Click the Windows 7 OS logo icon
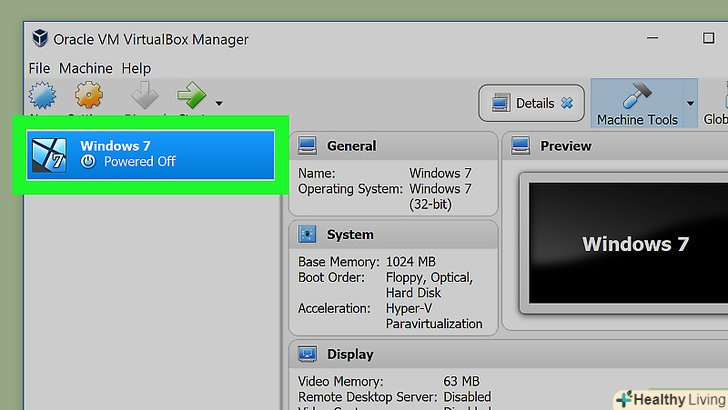 (x=49, y=155)
